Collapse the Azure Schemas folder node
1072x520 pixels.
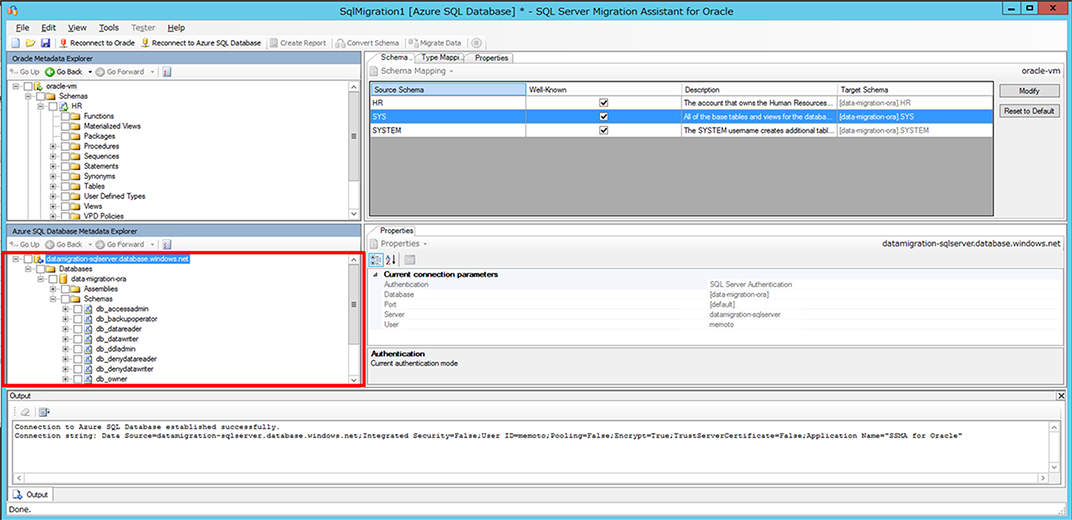coord(53,299)
